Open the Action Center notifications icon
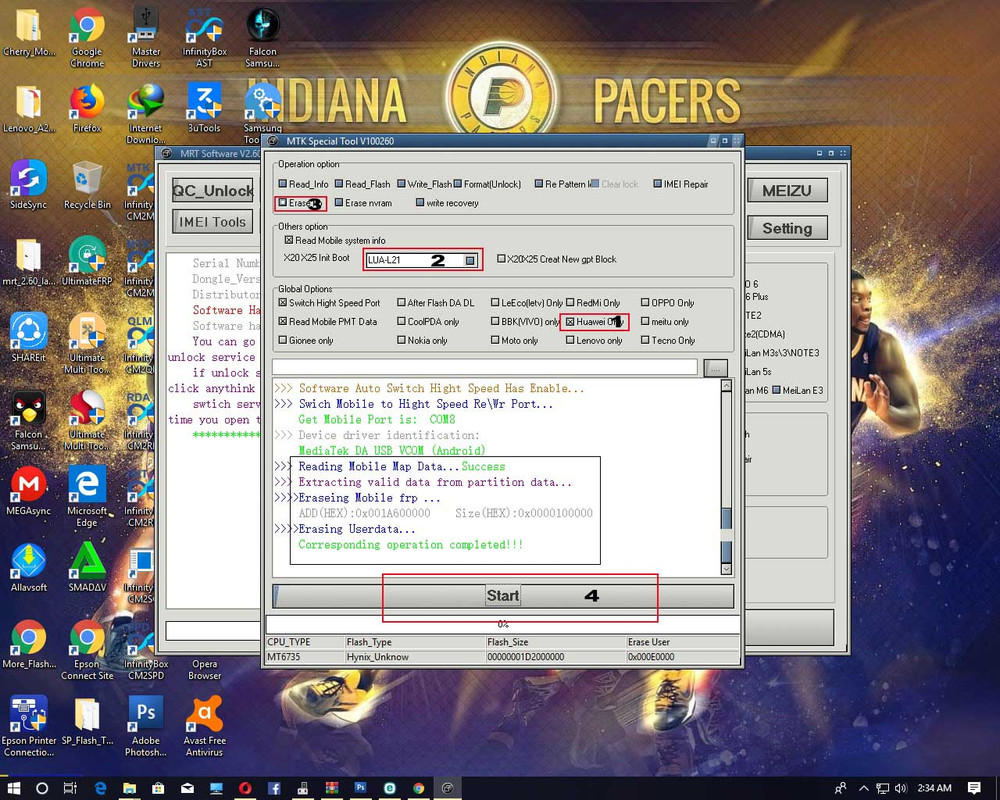 click(974, 788)
